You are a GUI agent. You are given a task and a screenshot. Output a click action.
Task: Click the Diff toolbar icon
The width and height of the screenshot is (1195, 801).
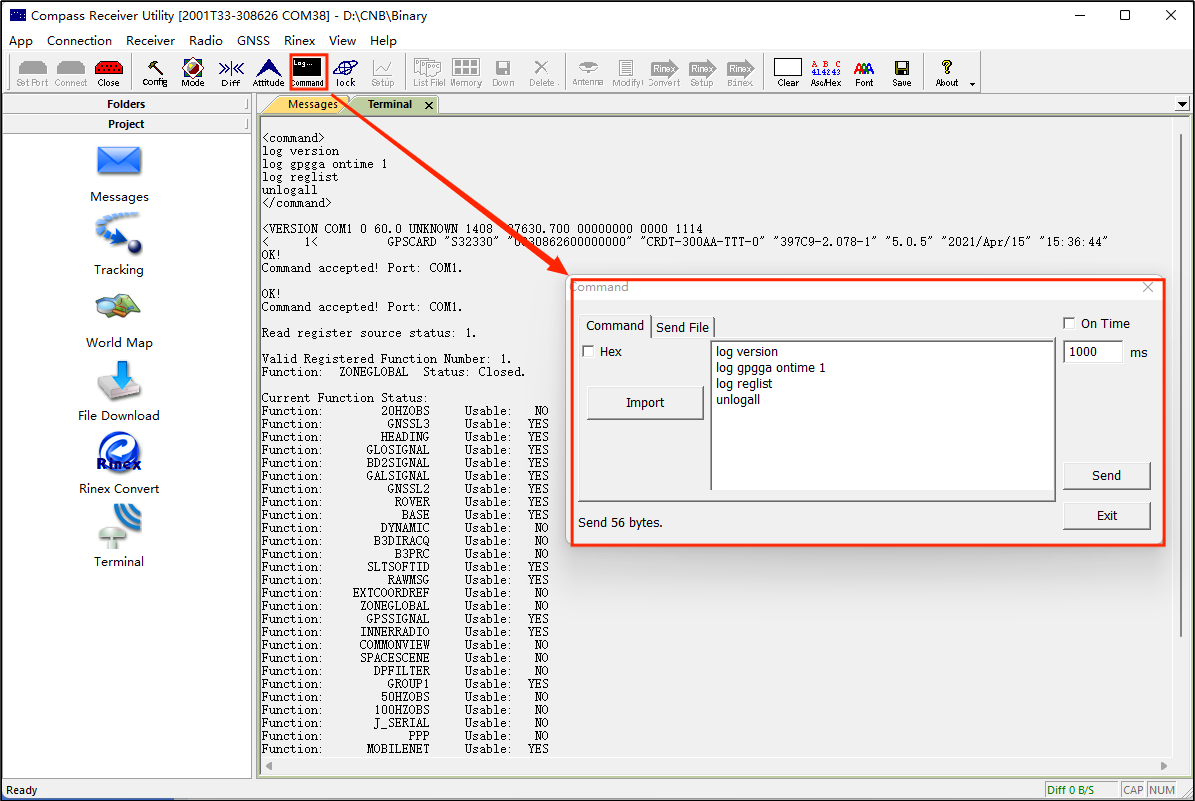[231, 73]
